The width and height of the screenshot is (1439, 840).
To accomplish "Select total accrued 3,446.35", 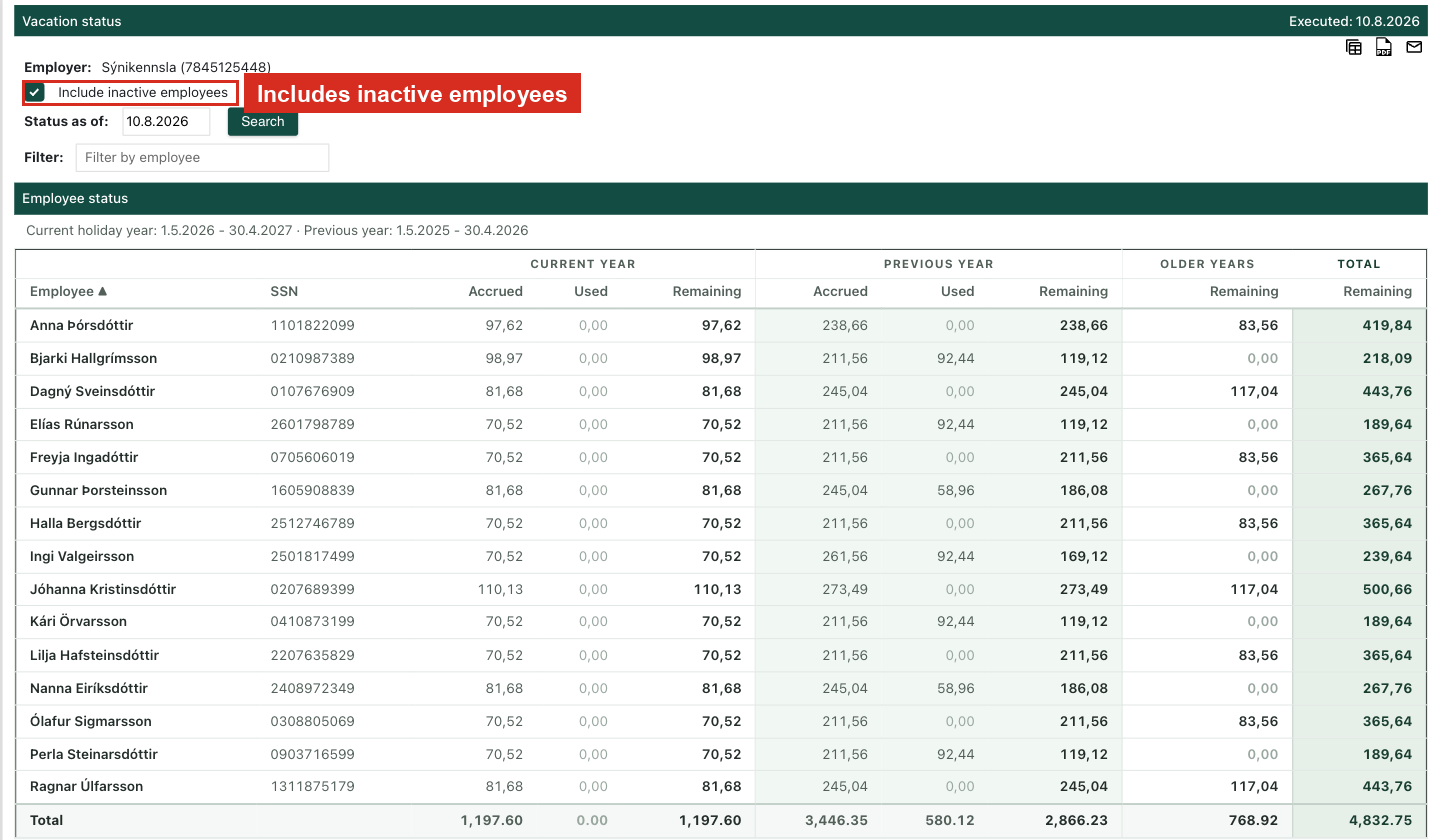I will pos(836,820).
